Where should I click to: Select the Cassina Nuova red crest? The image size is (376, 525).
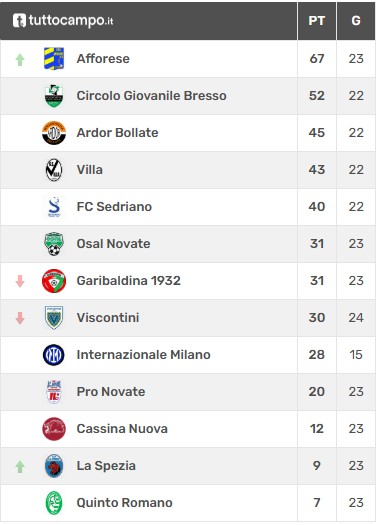(54, 429)
